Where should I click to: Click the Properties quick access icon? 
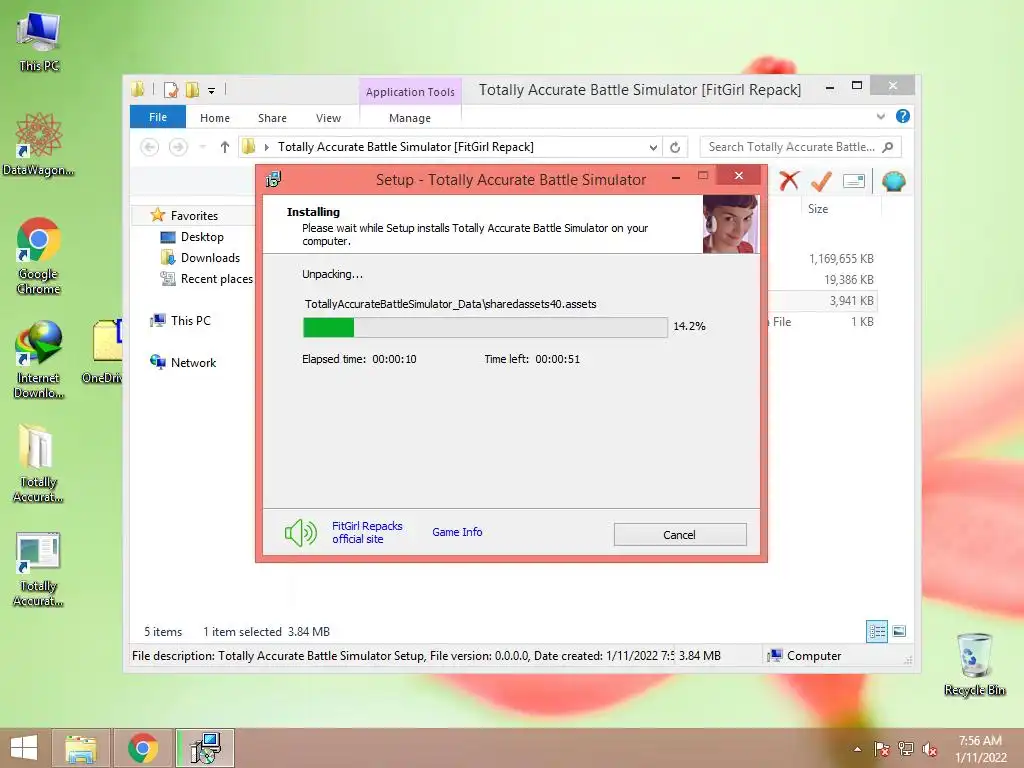pos(171,90)
